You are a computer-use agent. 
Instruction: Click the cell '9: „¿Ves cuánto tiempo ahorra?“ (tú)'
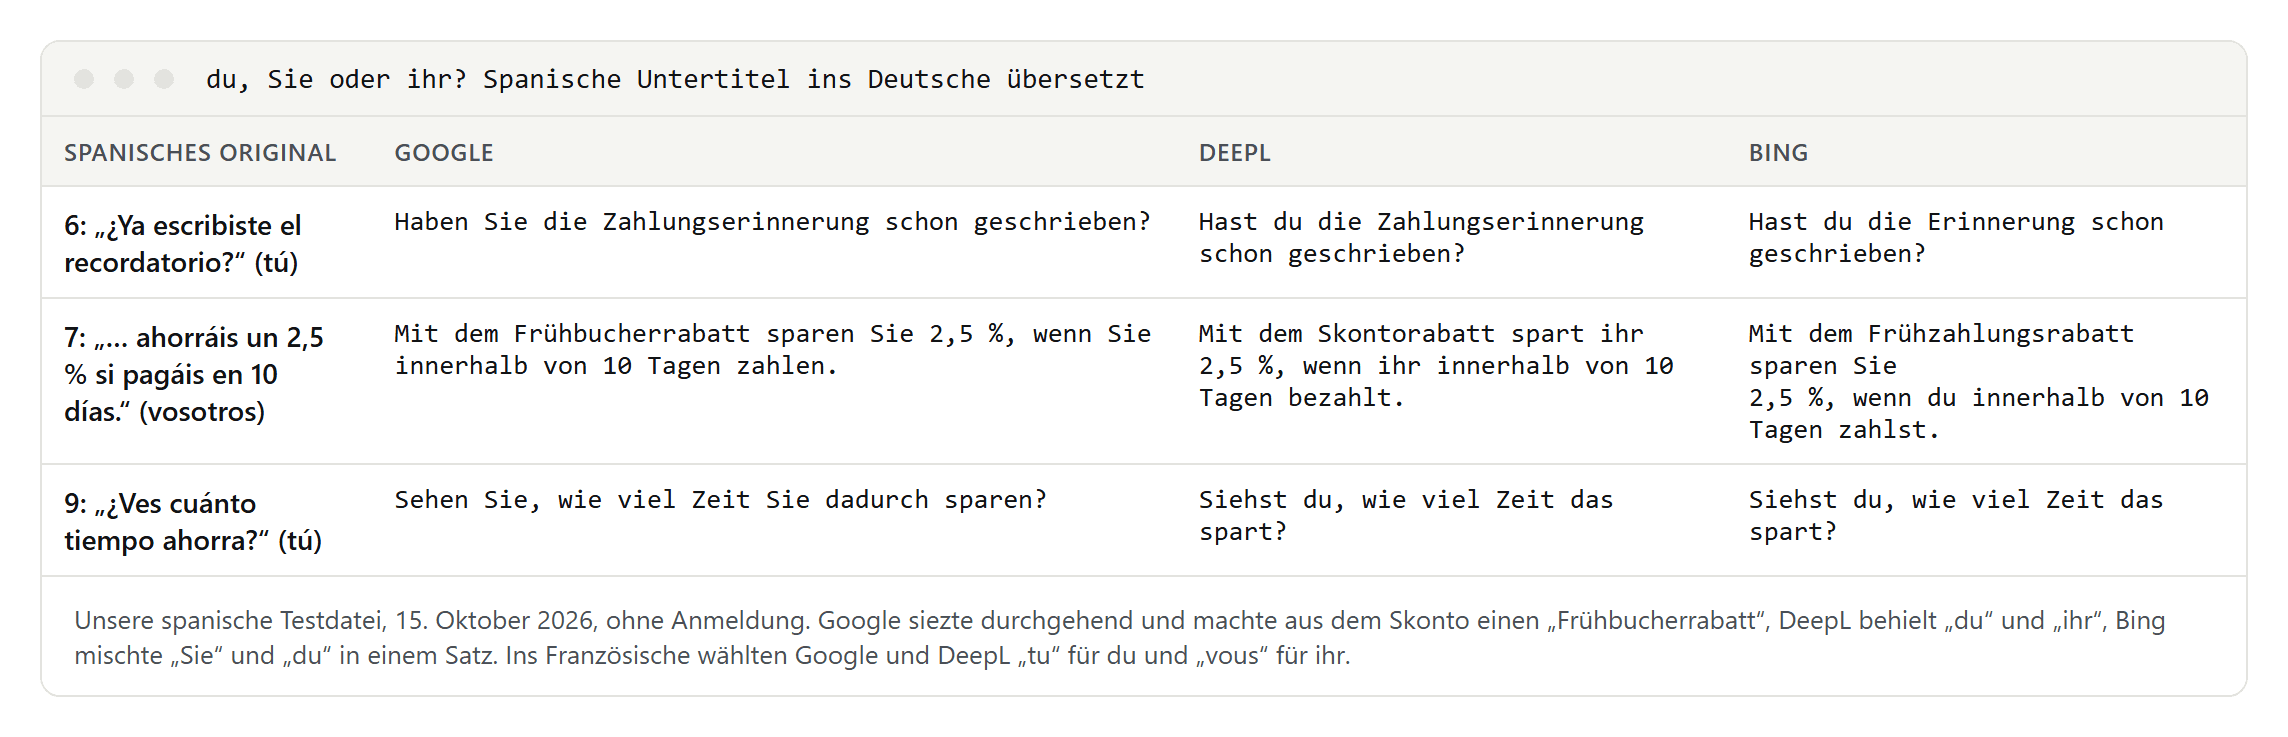coord(193,521)
